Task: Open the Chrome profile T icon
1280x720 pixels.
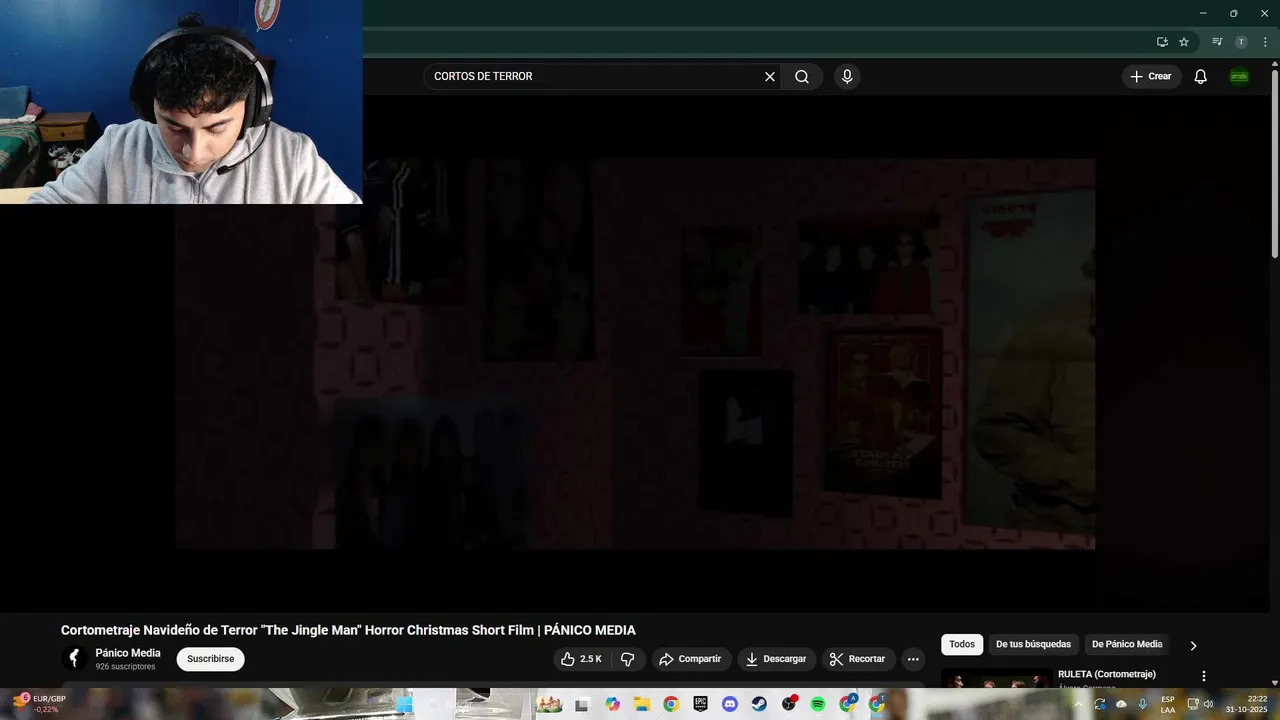Action: tap(1241, 42)
